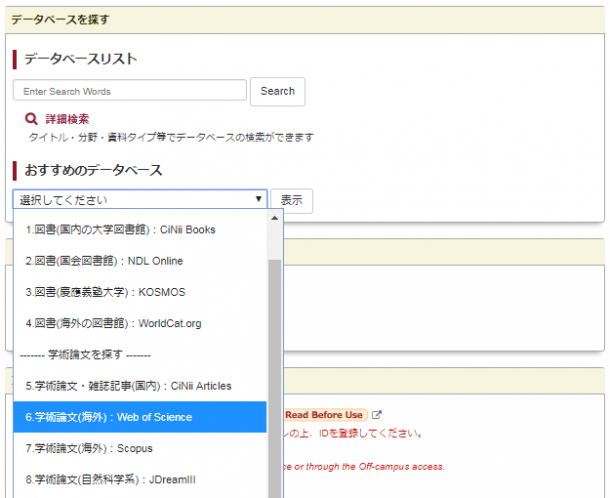Click the external link icon after Read Before Use
The width and height of the screenshot is (610, 498).
coord(376,415)
